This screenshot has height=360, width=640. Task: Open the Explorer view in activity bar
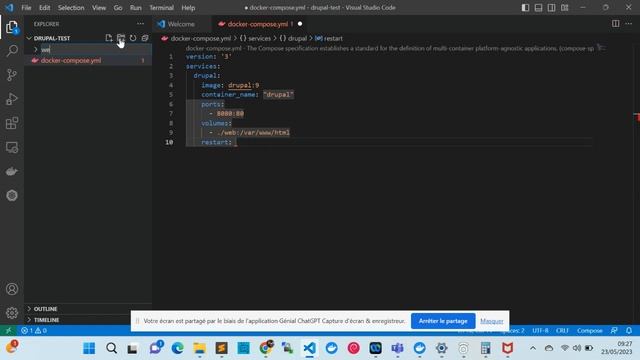point(12,27)
